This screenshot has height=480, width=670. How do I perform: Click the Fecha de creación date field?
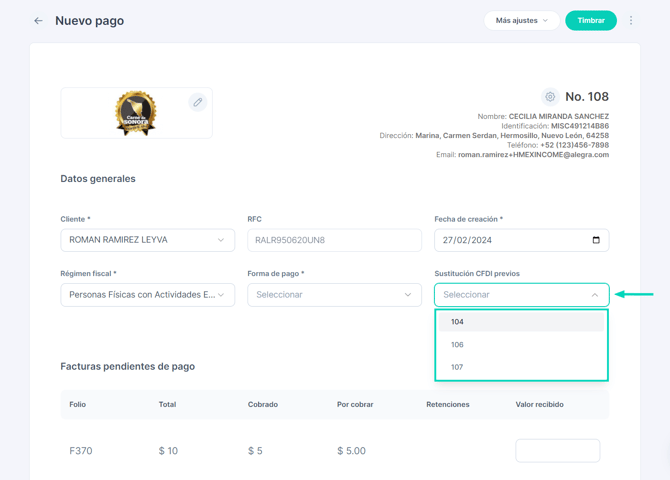[x=510, y=240]
